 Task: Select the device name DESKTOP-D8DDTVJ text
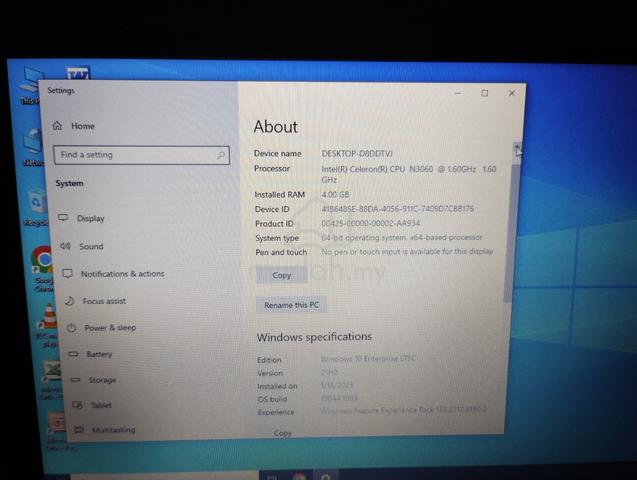(357, 154)
